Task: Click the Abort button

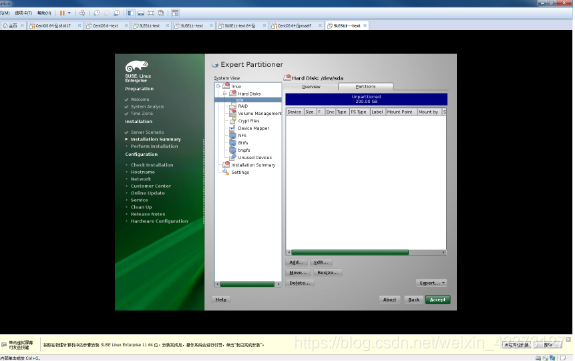Action: [x=389, y=300]
